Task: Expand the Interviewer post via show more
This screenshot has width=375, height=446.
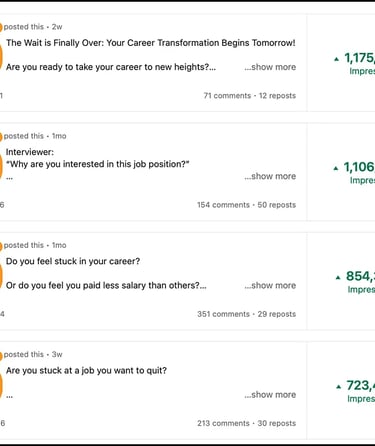Action: pos(270,176)
